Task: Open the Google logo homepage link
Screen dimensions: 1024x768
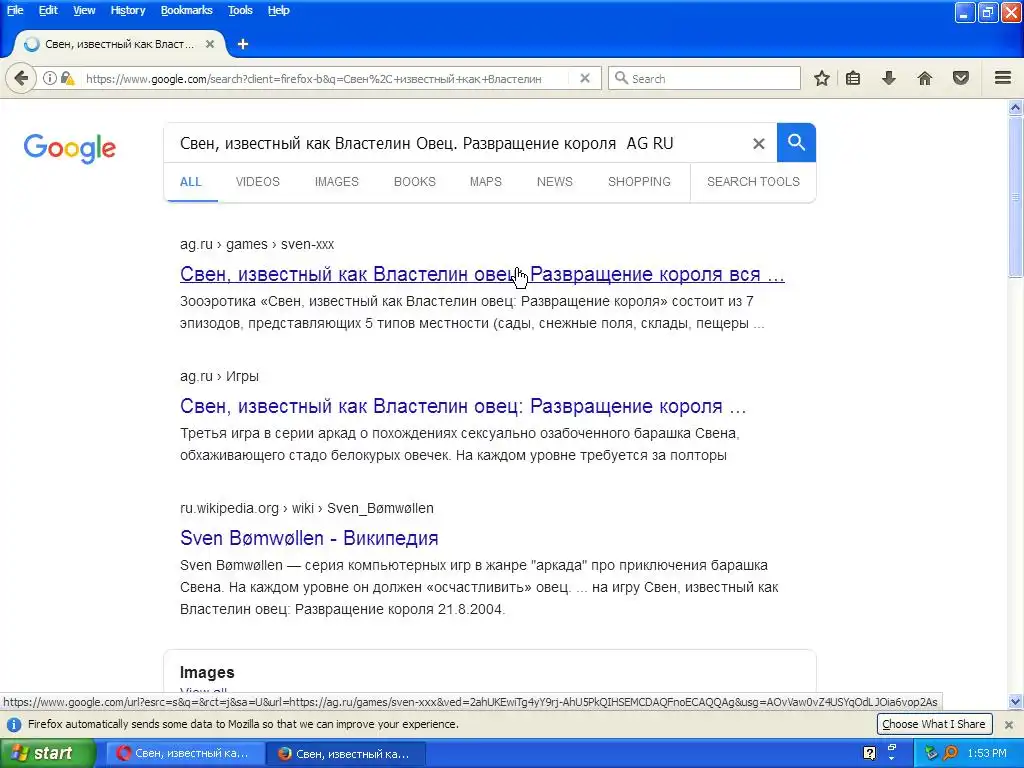Action: click(70, 148)
